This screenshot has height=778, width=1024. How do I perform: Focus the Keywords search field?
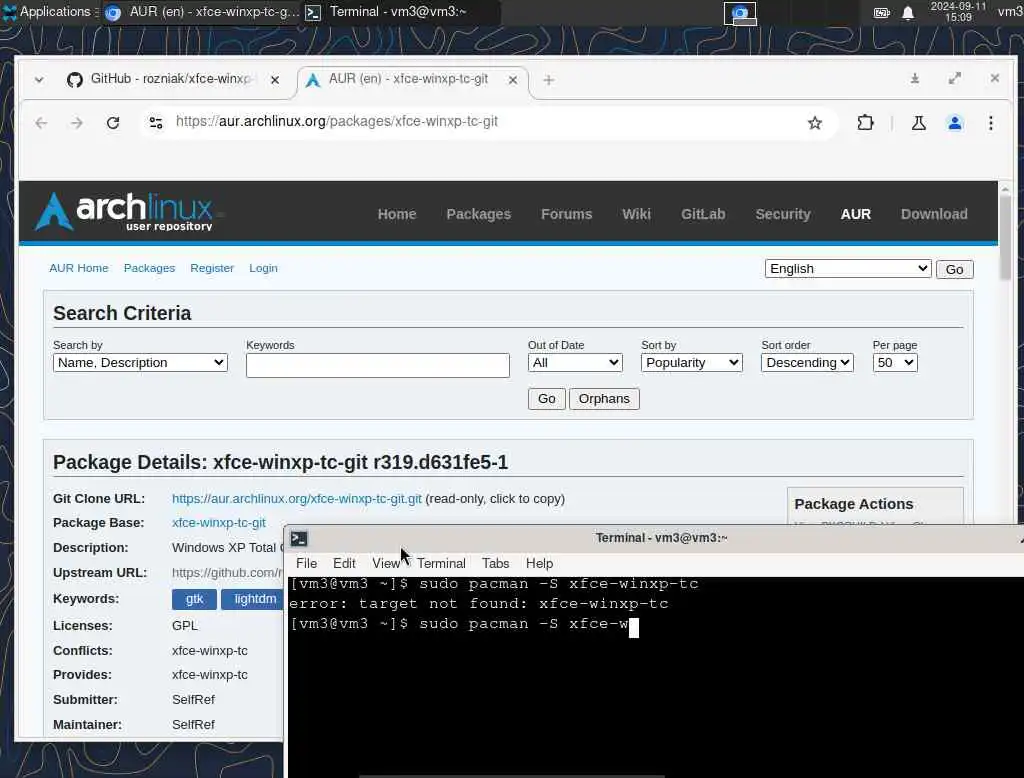pos(377,365)
